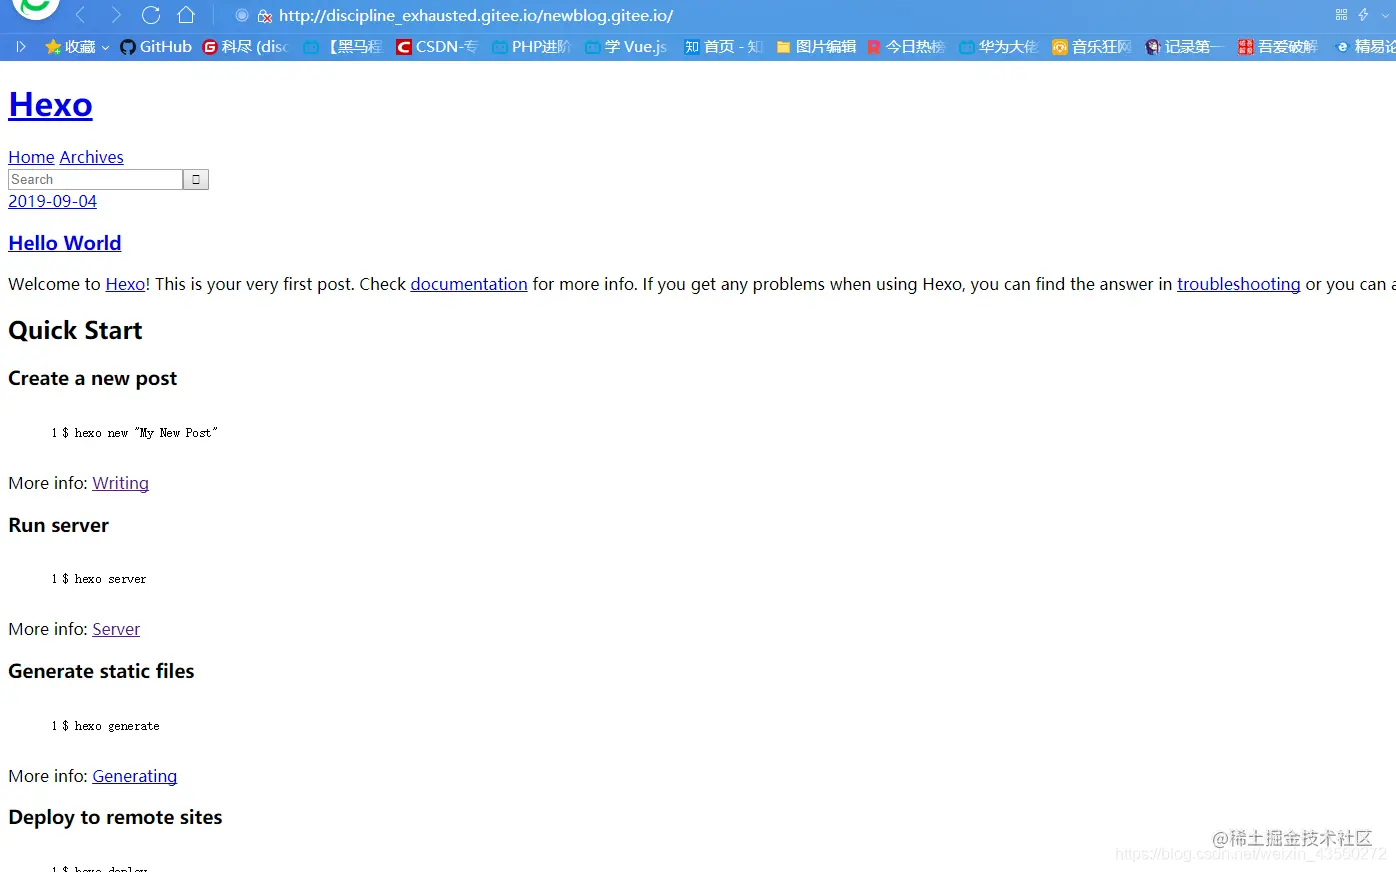Open the documentation link
The width and height of the screenshot is (1396, 872).
pyautogui.click(x=469, y=284)
